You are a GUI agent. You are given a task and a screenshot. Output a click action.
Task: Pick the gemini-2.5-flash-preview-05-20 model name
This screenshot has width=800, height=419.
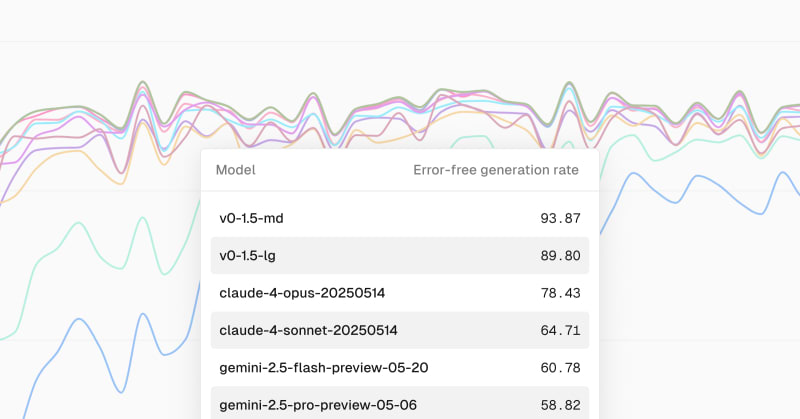[323, 367]
